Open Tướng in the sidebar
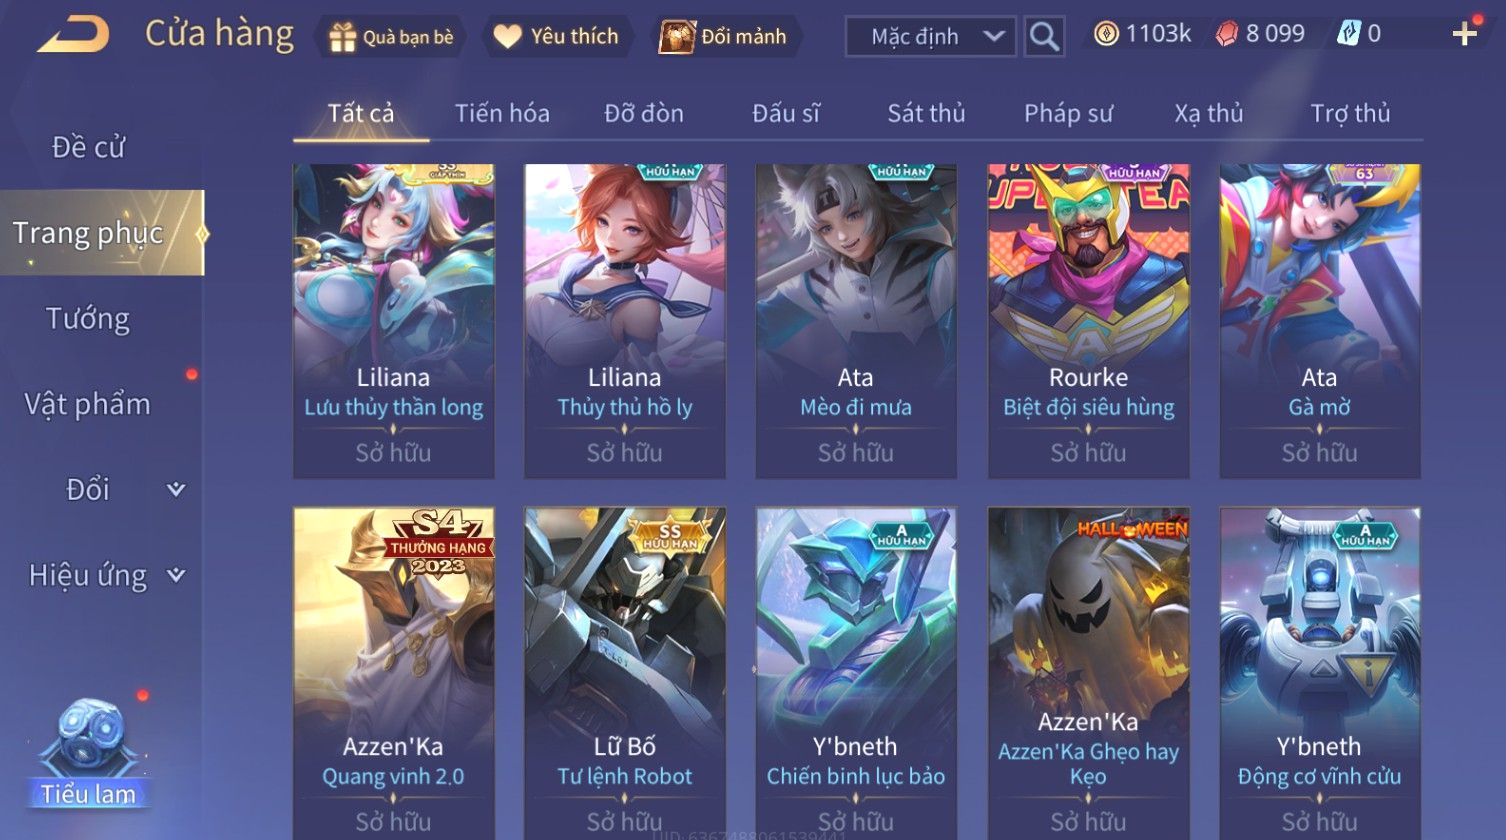Viewport: 1506px width, 840px height. [88, 319]
